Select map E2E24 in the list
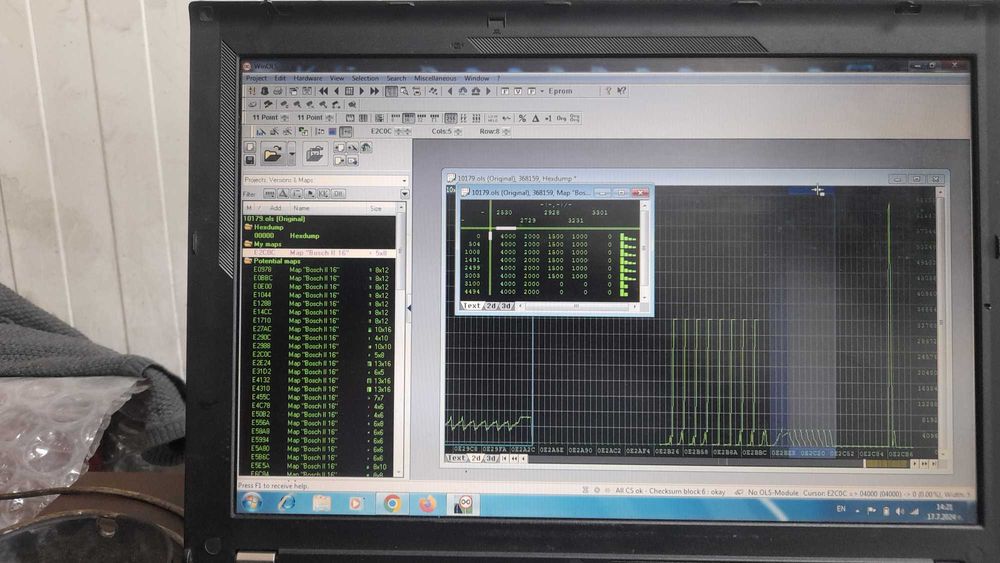Image resolution: width=1000 pixels, height=563 pixels. 321,363
